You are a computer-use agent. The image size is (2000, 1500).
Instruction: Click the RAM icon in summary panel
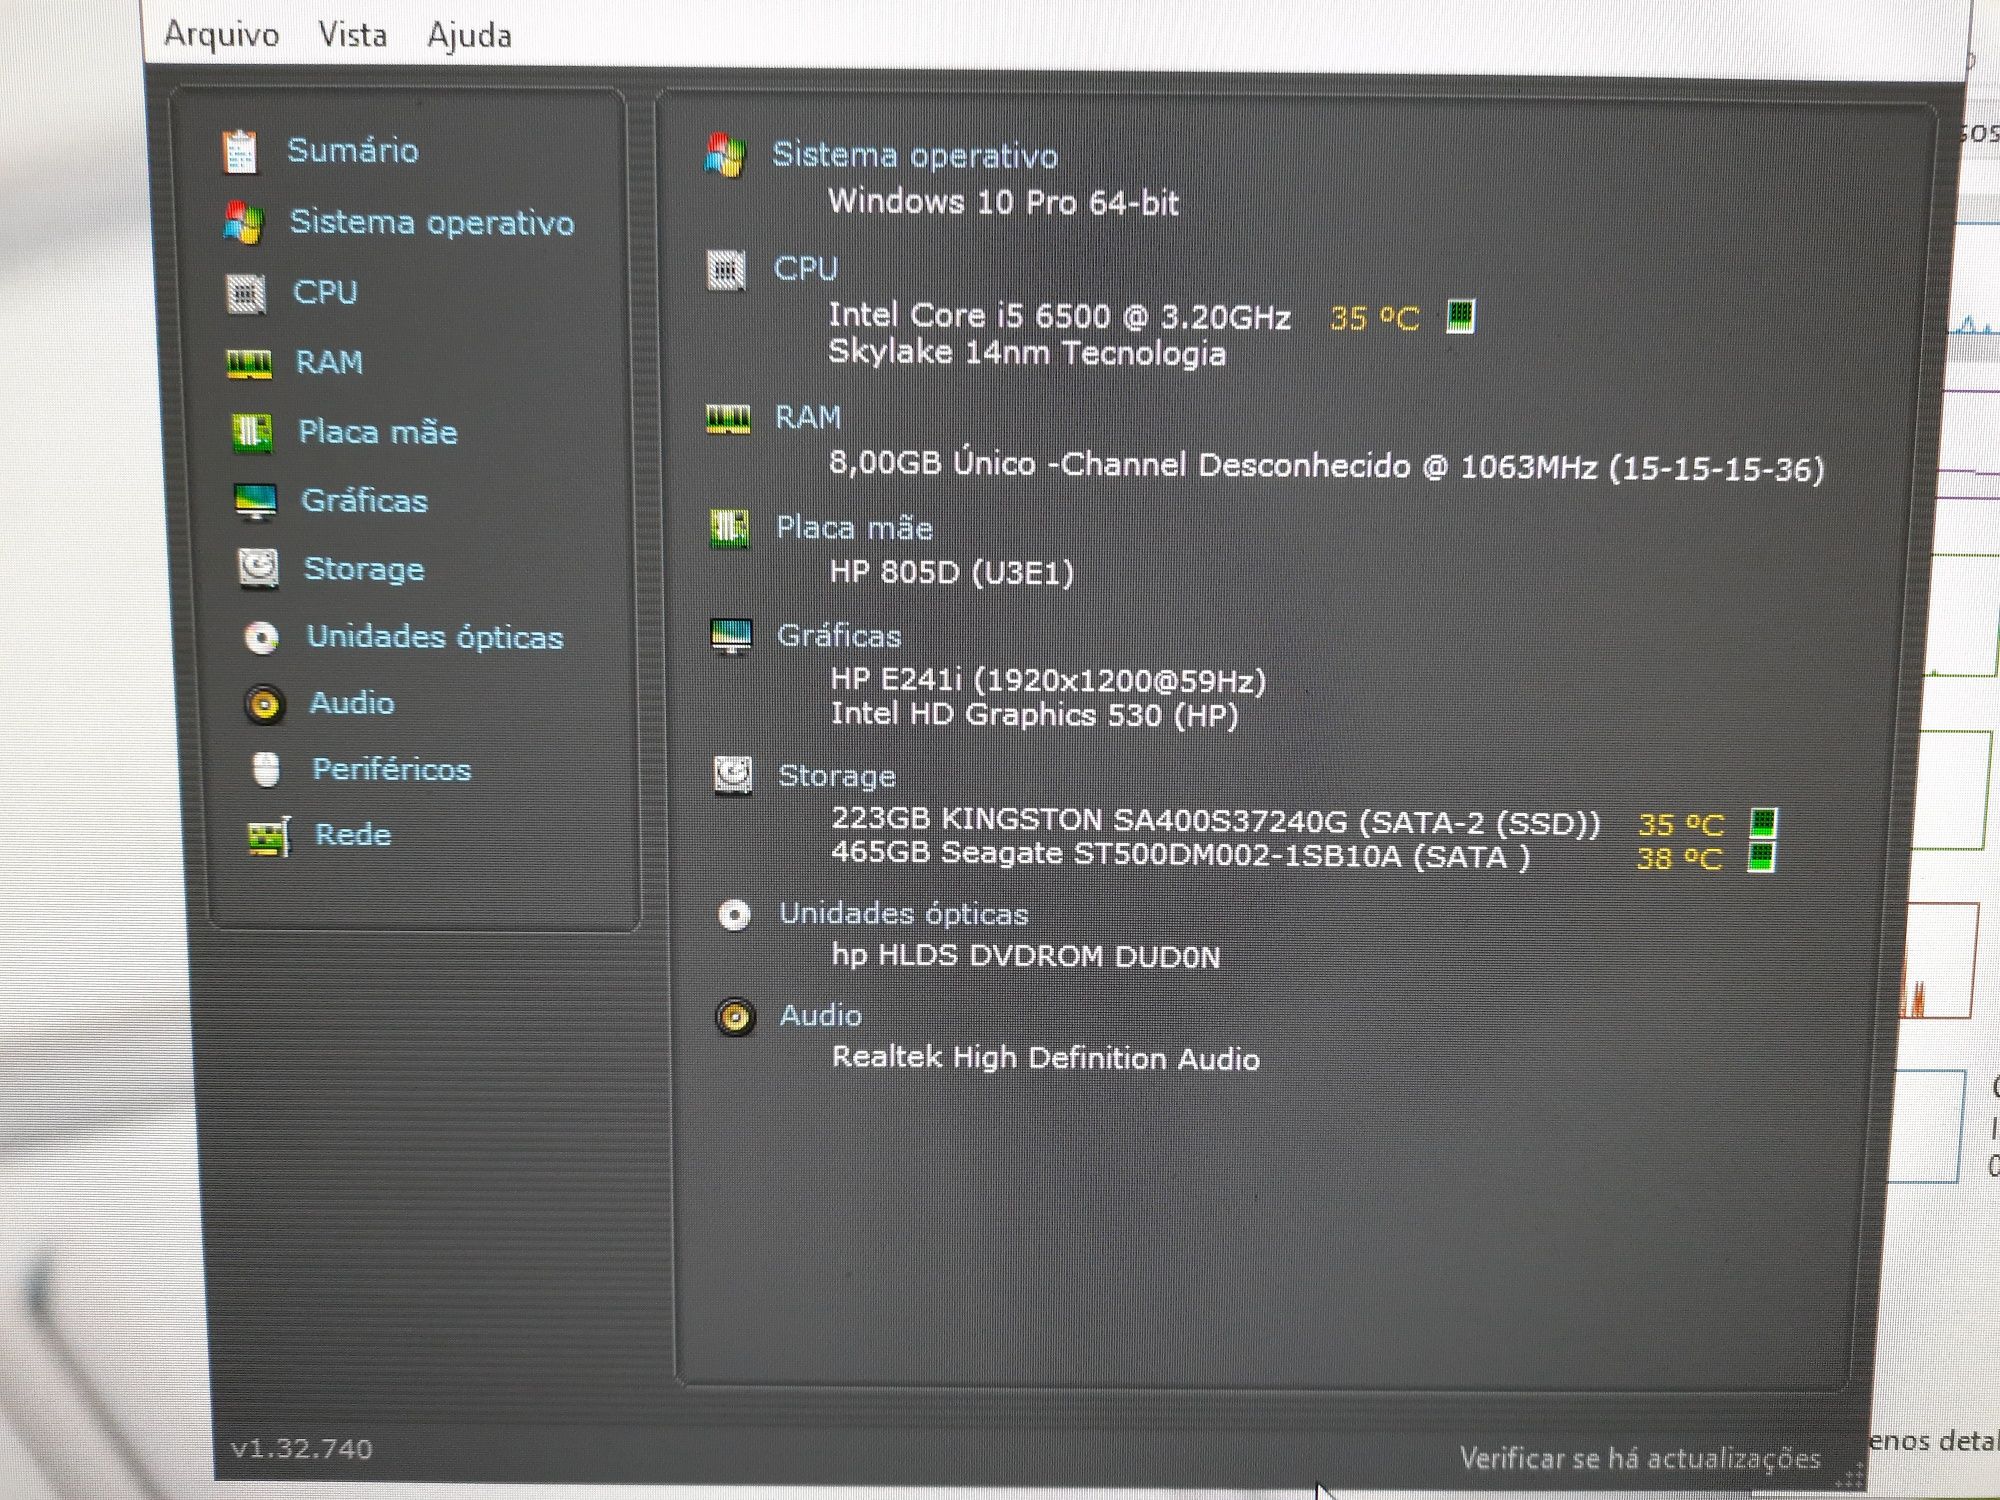[x=728, y=418]
